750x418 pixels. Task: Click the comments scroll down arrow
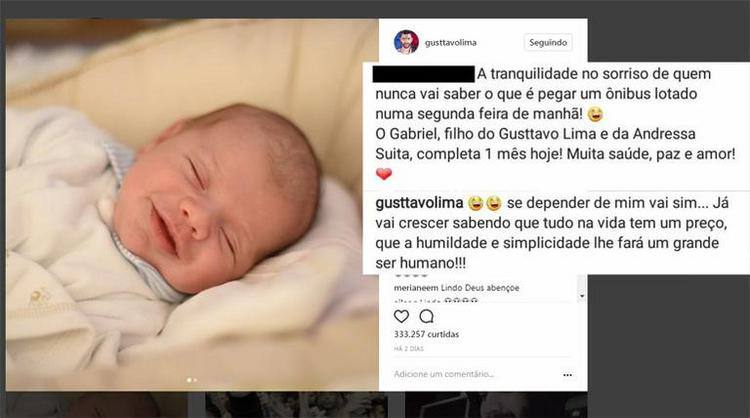point(582,297)
